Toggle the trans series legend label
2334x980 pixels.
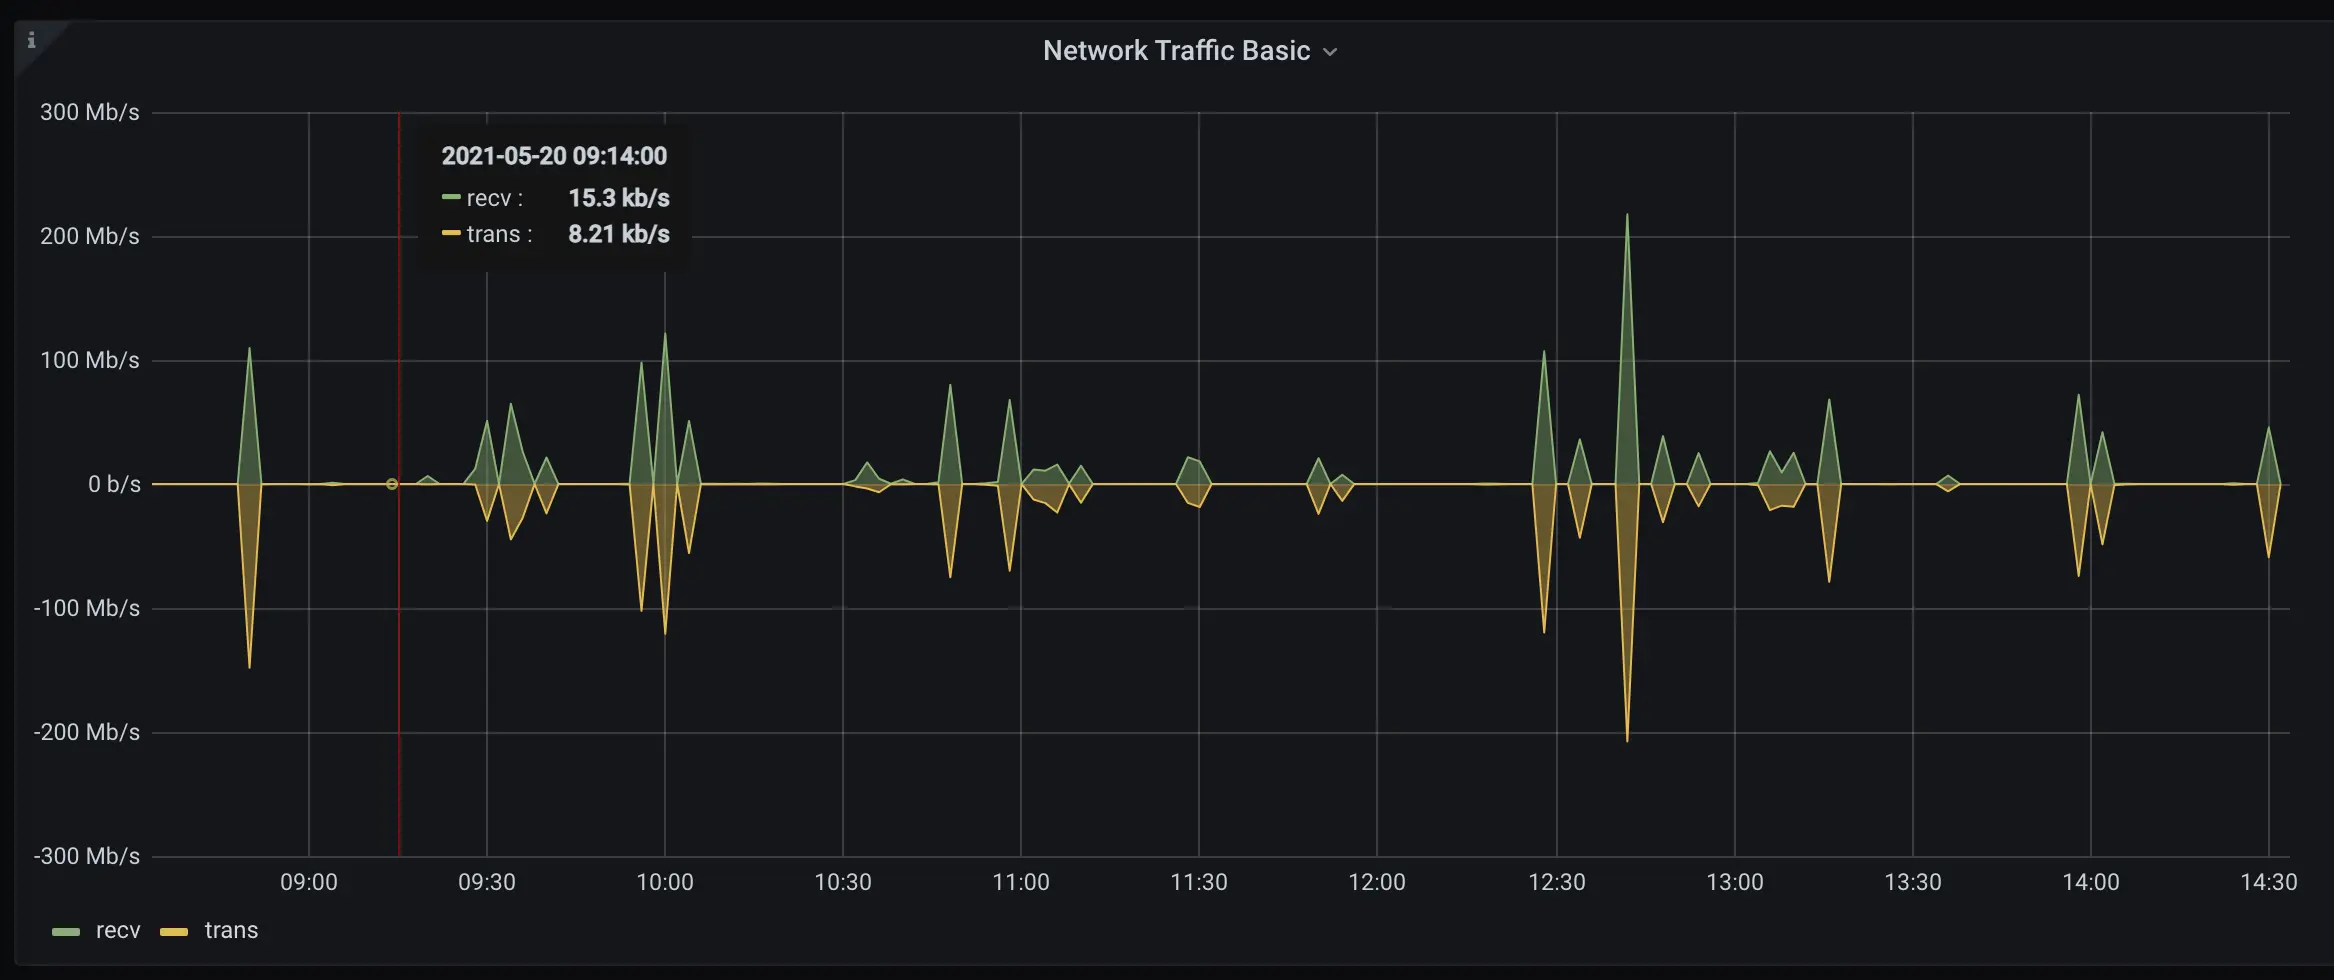point(231,931)
